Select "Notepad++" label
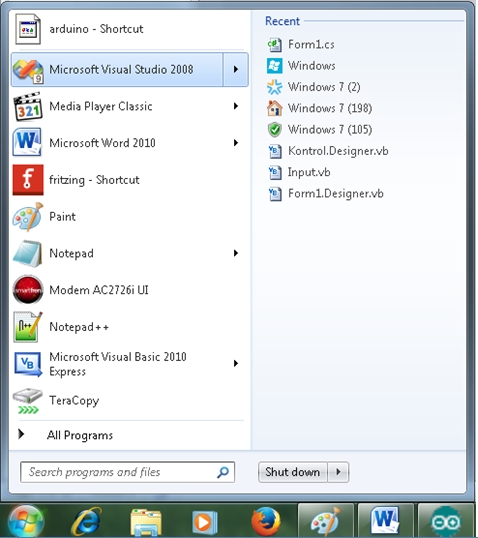The width and height of the screenshot is (478, 538). [x=79, y=327]
